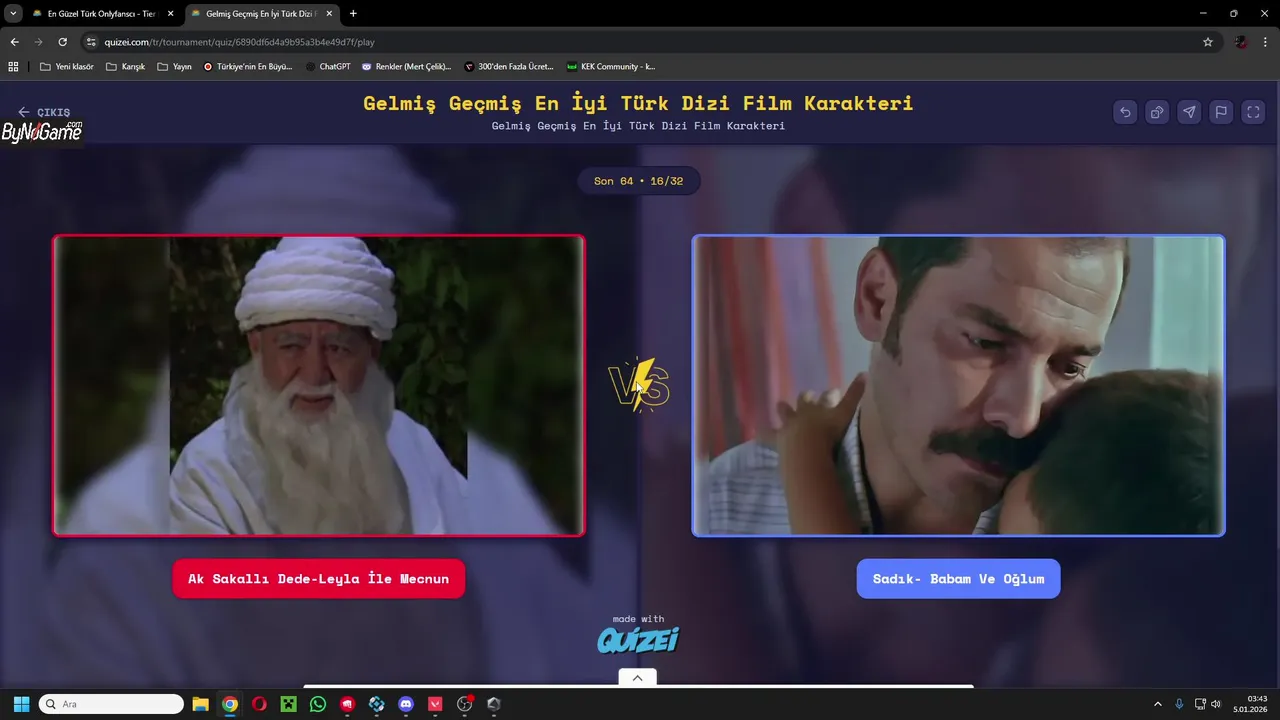
Task: Share the quiz via paper plane icon
Action: point(1189,112)
